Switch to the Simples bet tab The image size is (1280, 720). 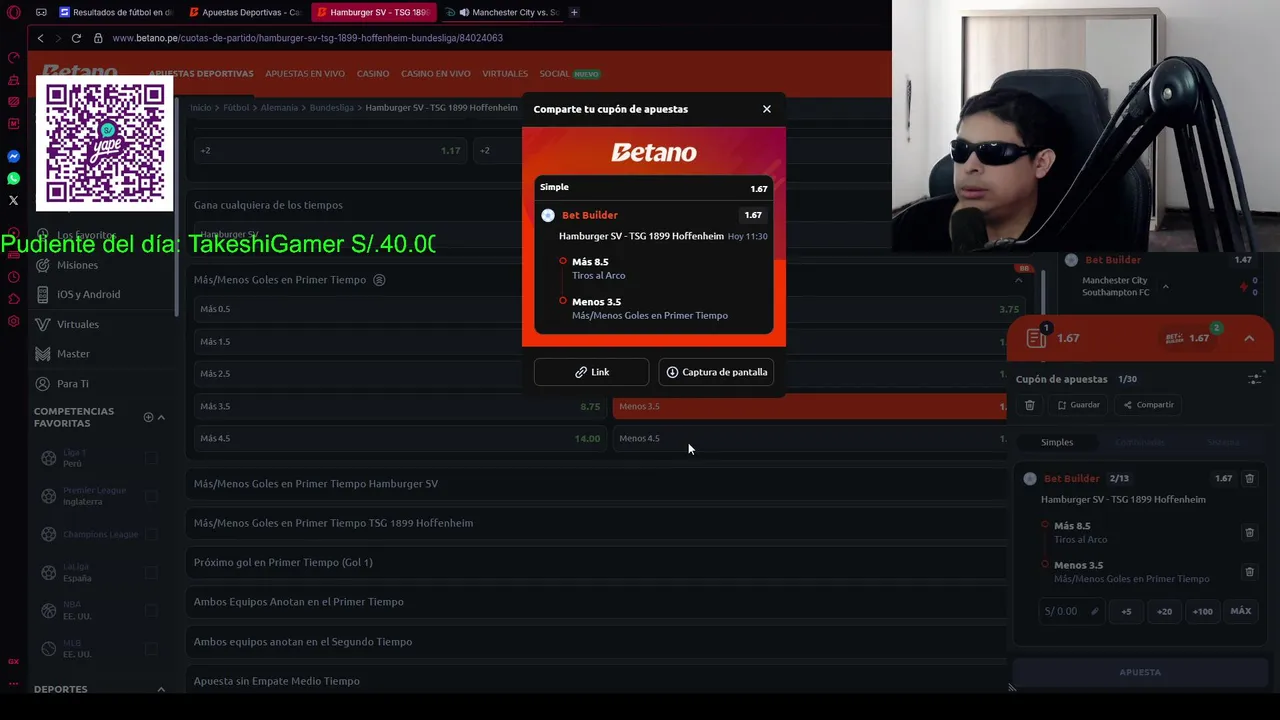(1057, 442)
